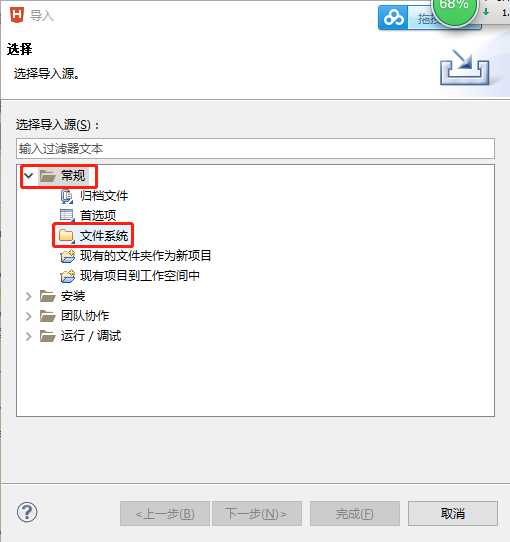Click the HBuilder logo in title bar
Viewport: 510px width, 542px height.
17,15
